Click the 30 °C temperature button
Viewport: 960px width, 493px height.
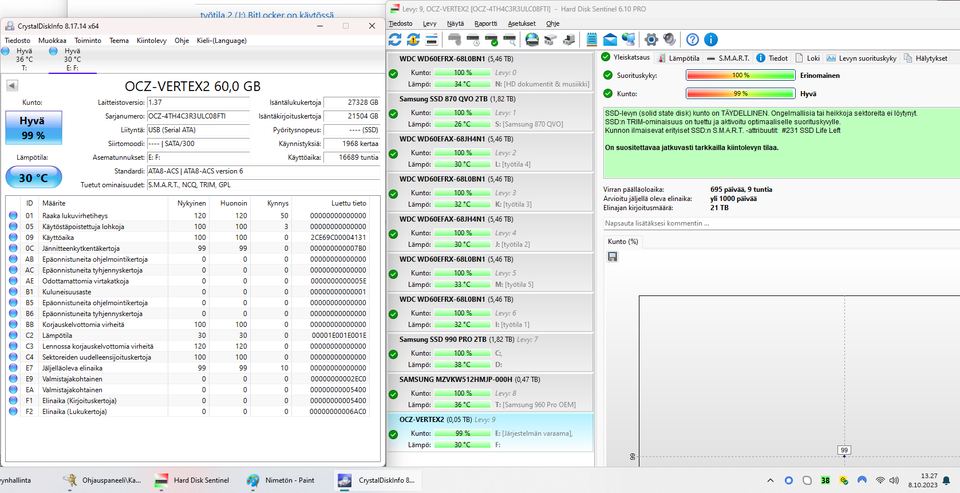[x=33, y=177]
